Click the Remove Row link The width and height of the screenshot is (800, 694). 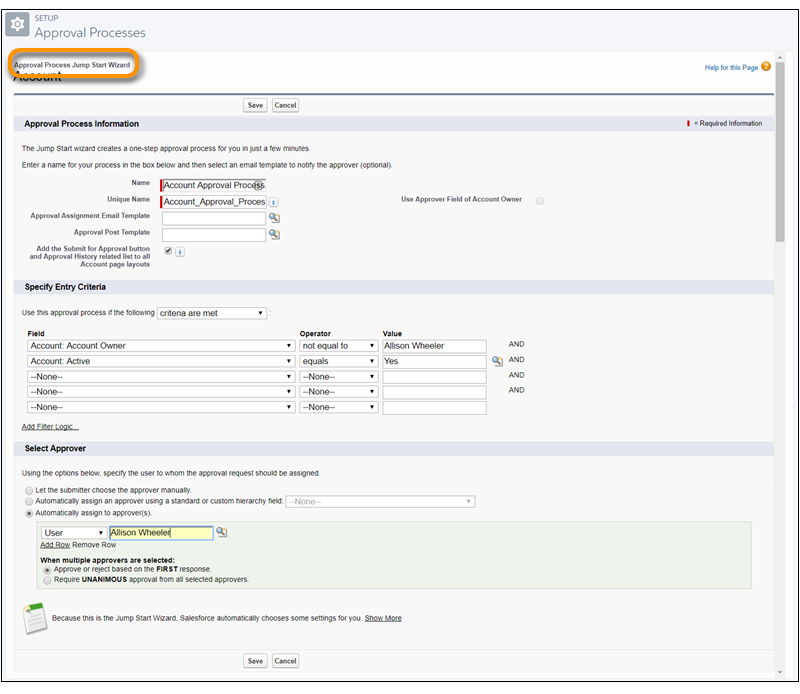(94, 545)
